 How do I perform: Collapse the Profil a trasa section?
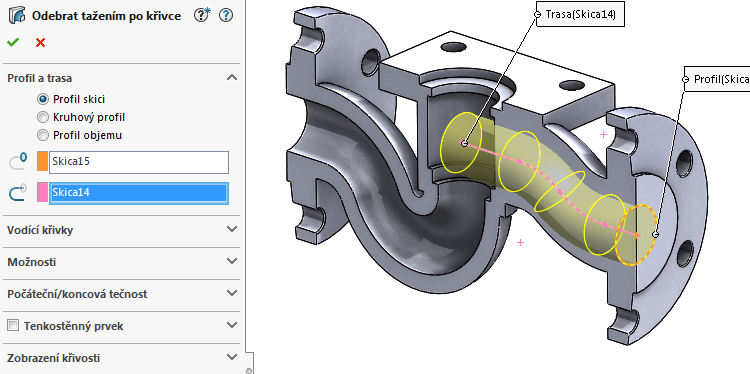click(232, 77)
